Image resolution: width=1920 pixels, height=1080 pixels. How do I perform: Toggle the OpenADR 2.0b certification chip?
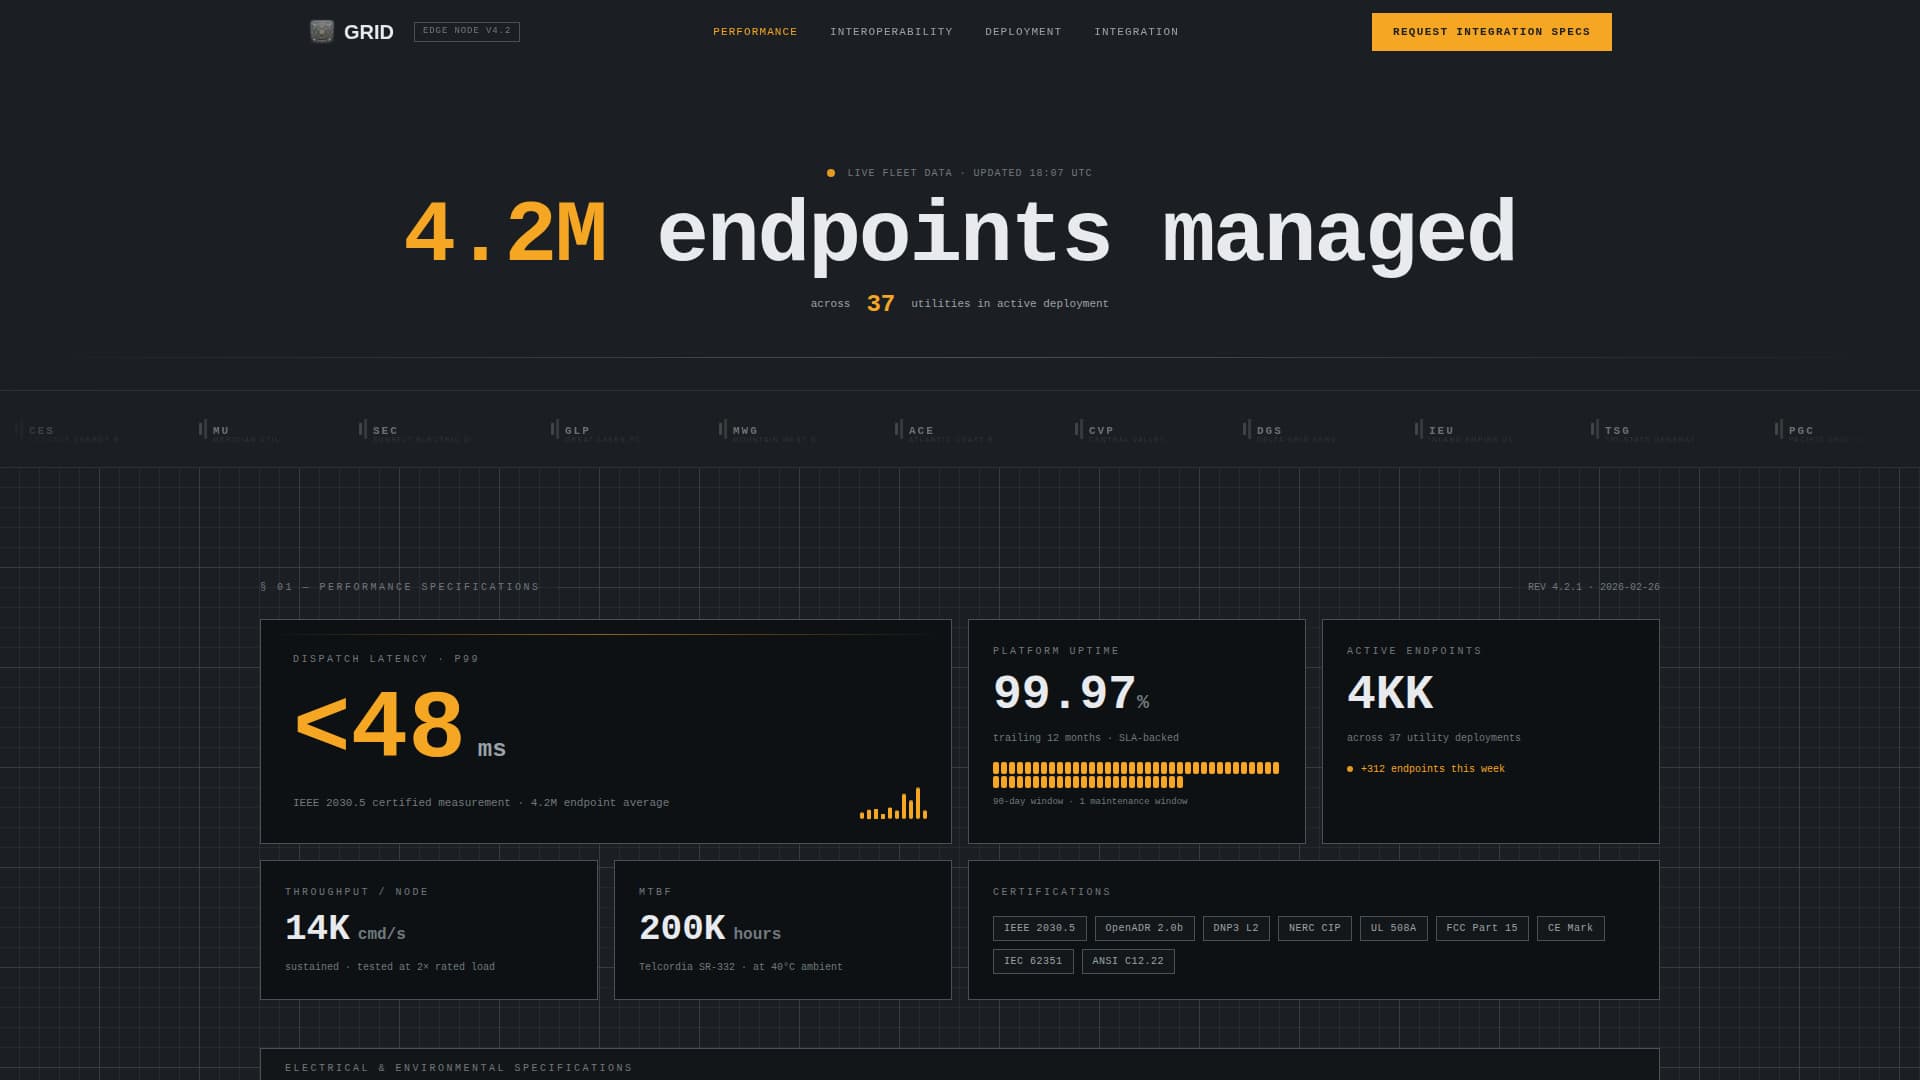click(x=1143, y=927)
